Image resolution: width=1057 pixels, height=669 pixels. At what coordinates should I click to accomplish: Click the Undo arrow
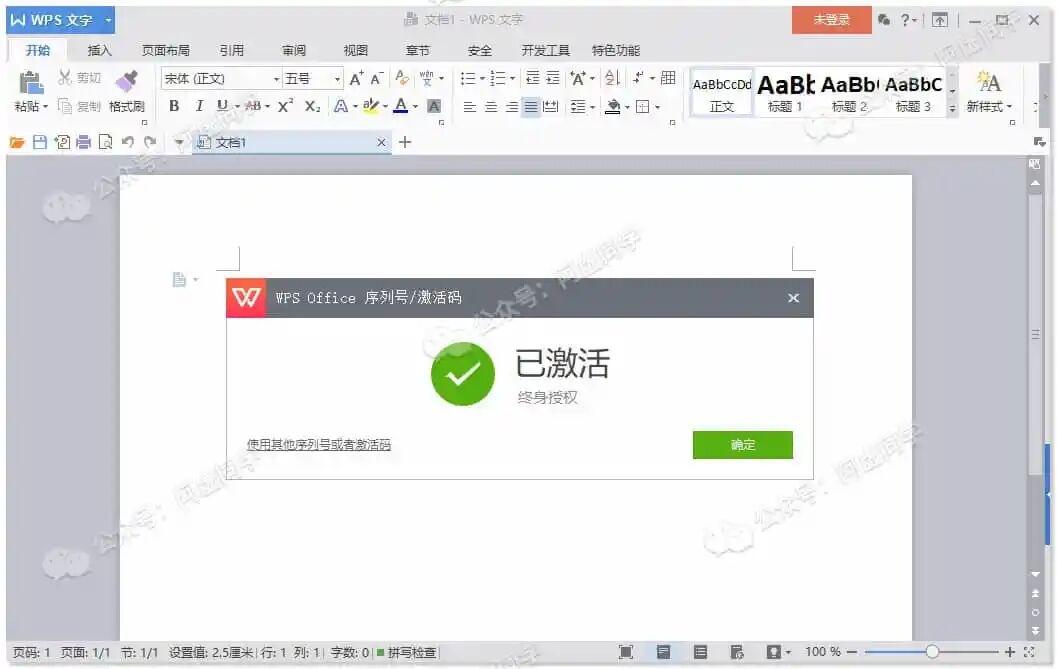[127, 142]
